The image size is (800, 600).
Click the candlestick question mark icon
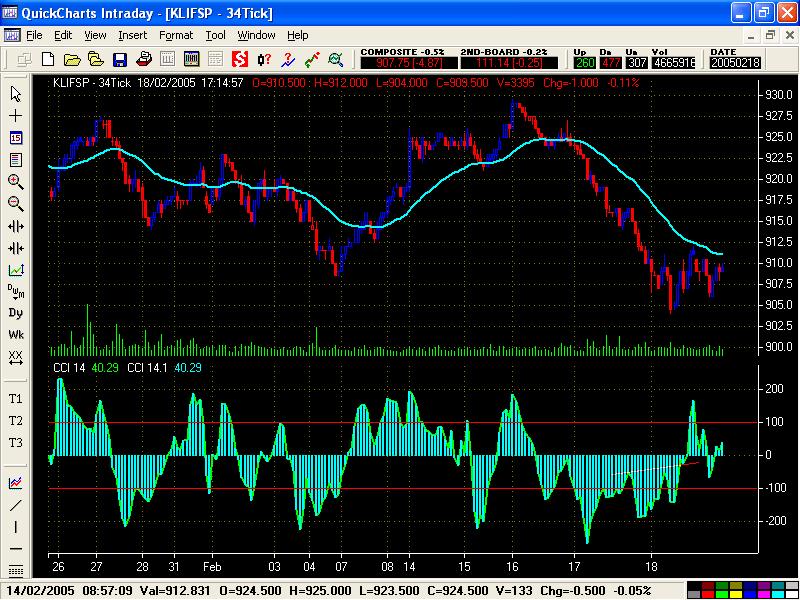click(x=264, y=59)
